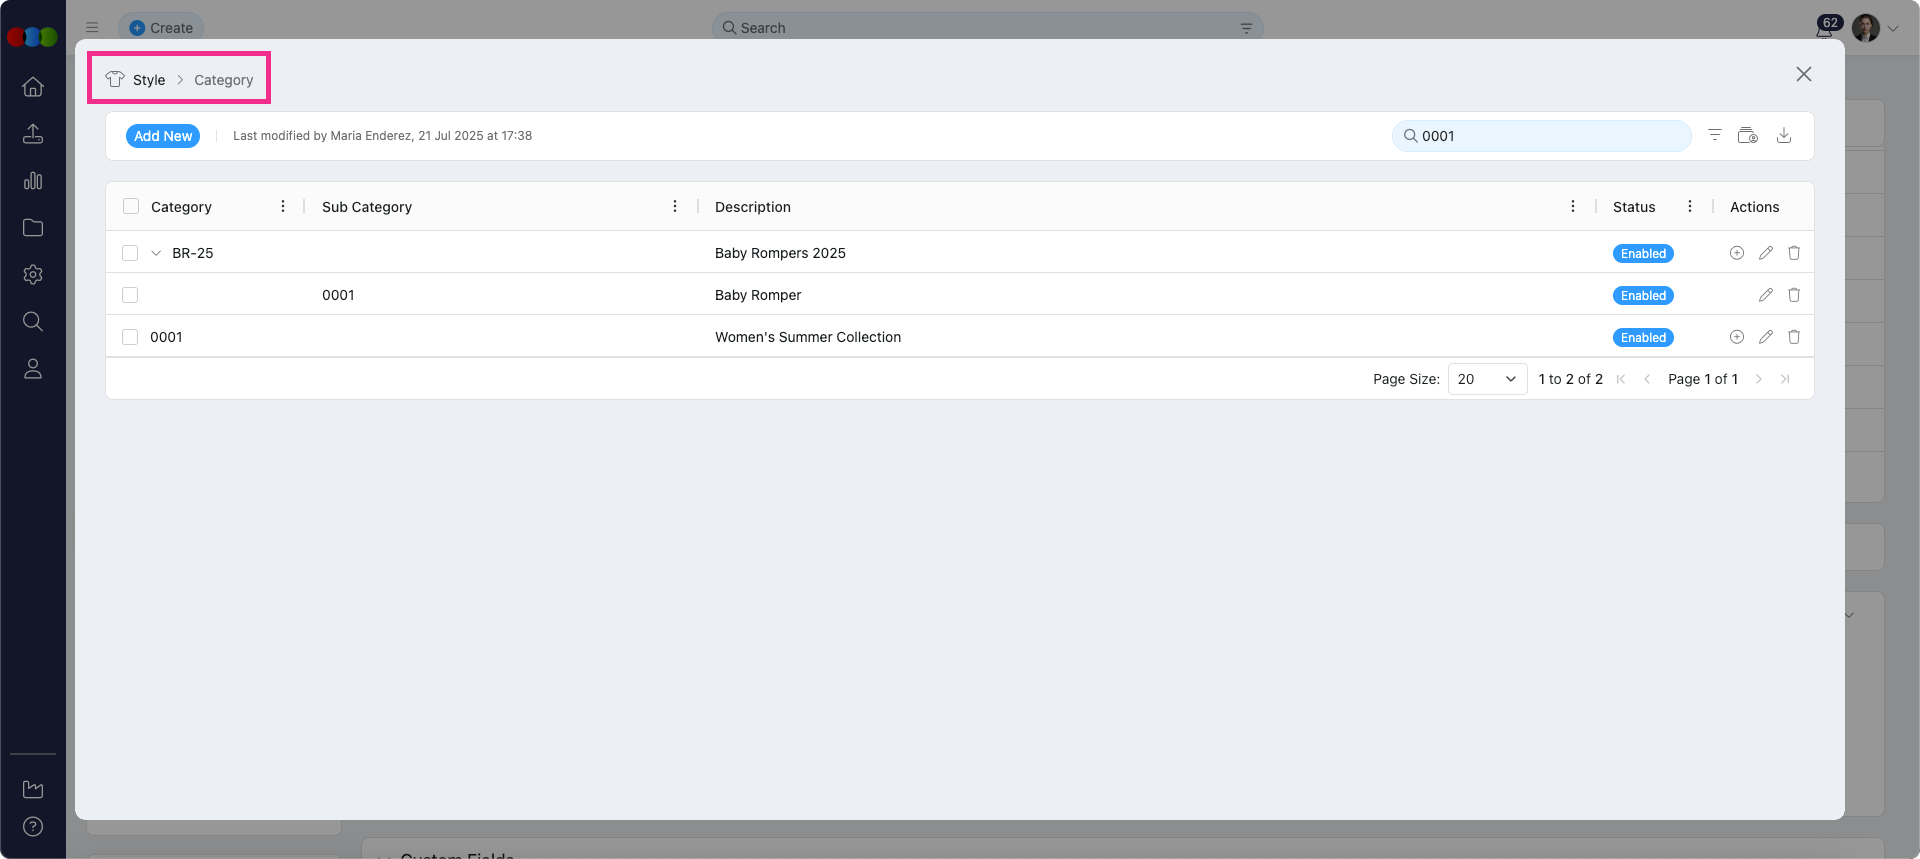Add a sub category to BR-25
The image size is (1920, 859).
point(1737,253)
